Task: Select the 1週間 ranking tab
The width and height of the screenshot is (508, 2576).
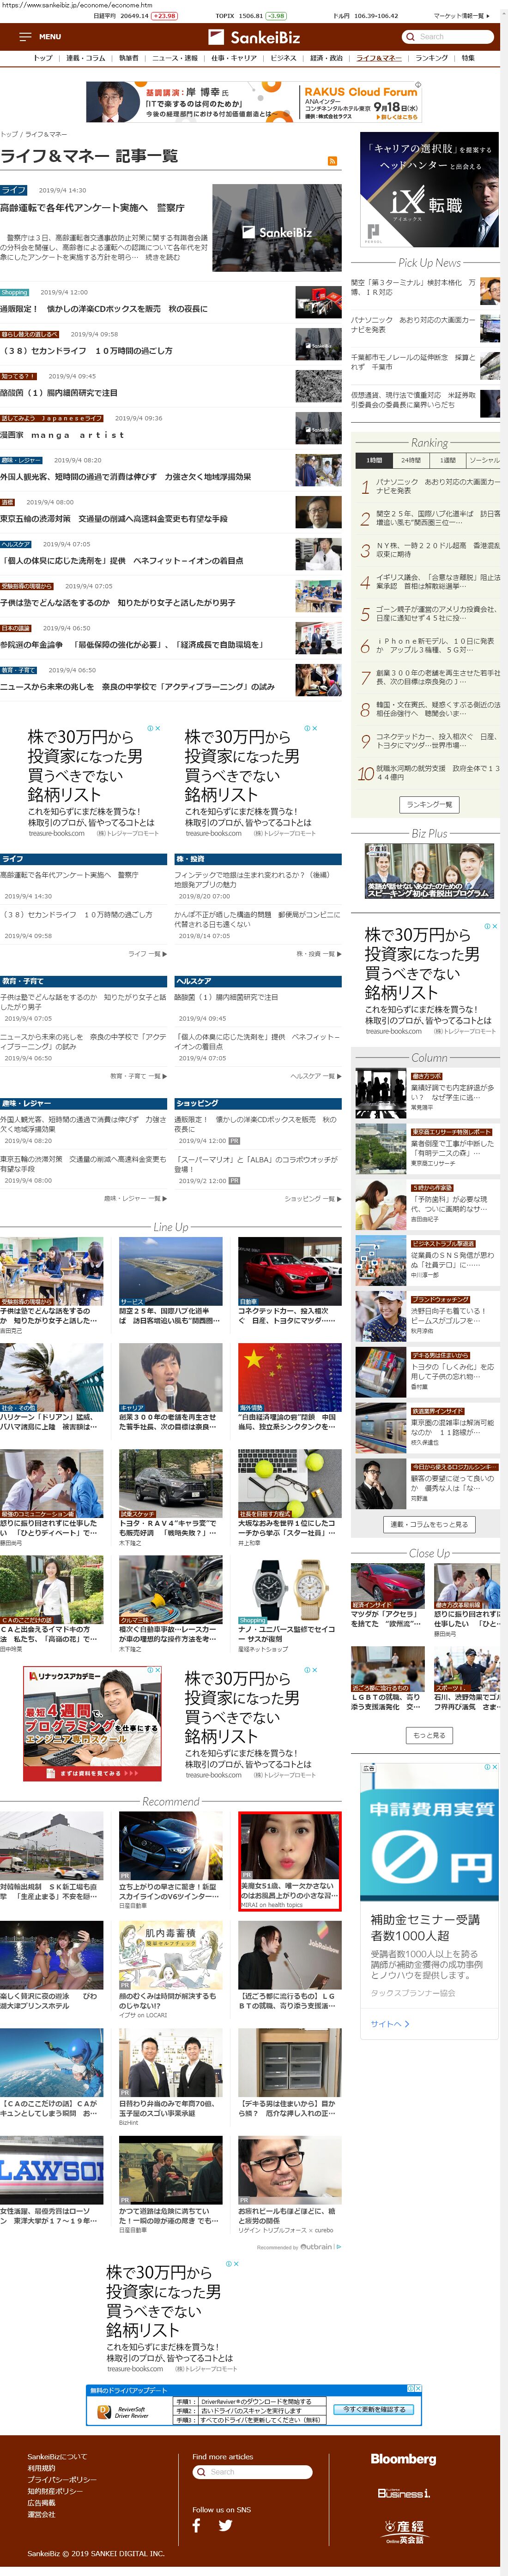Action: pyautogui.click(x=447, y=460)
